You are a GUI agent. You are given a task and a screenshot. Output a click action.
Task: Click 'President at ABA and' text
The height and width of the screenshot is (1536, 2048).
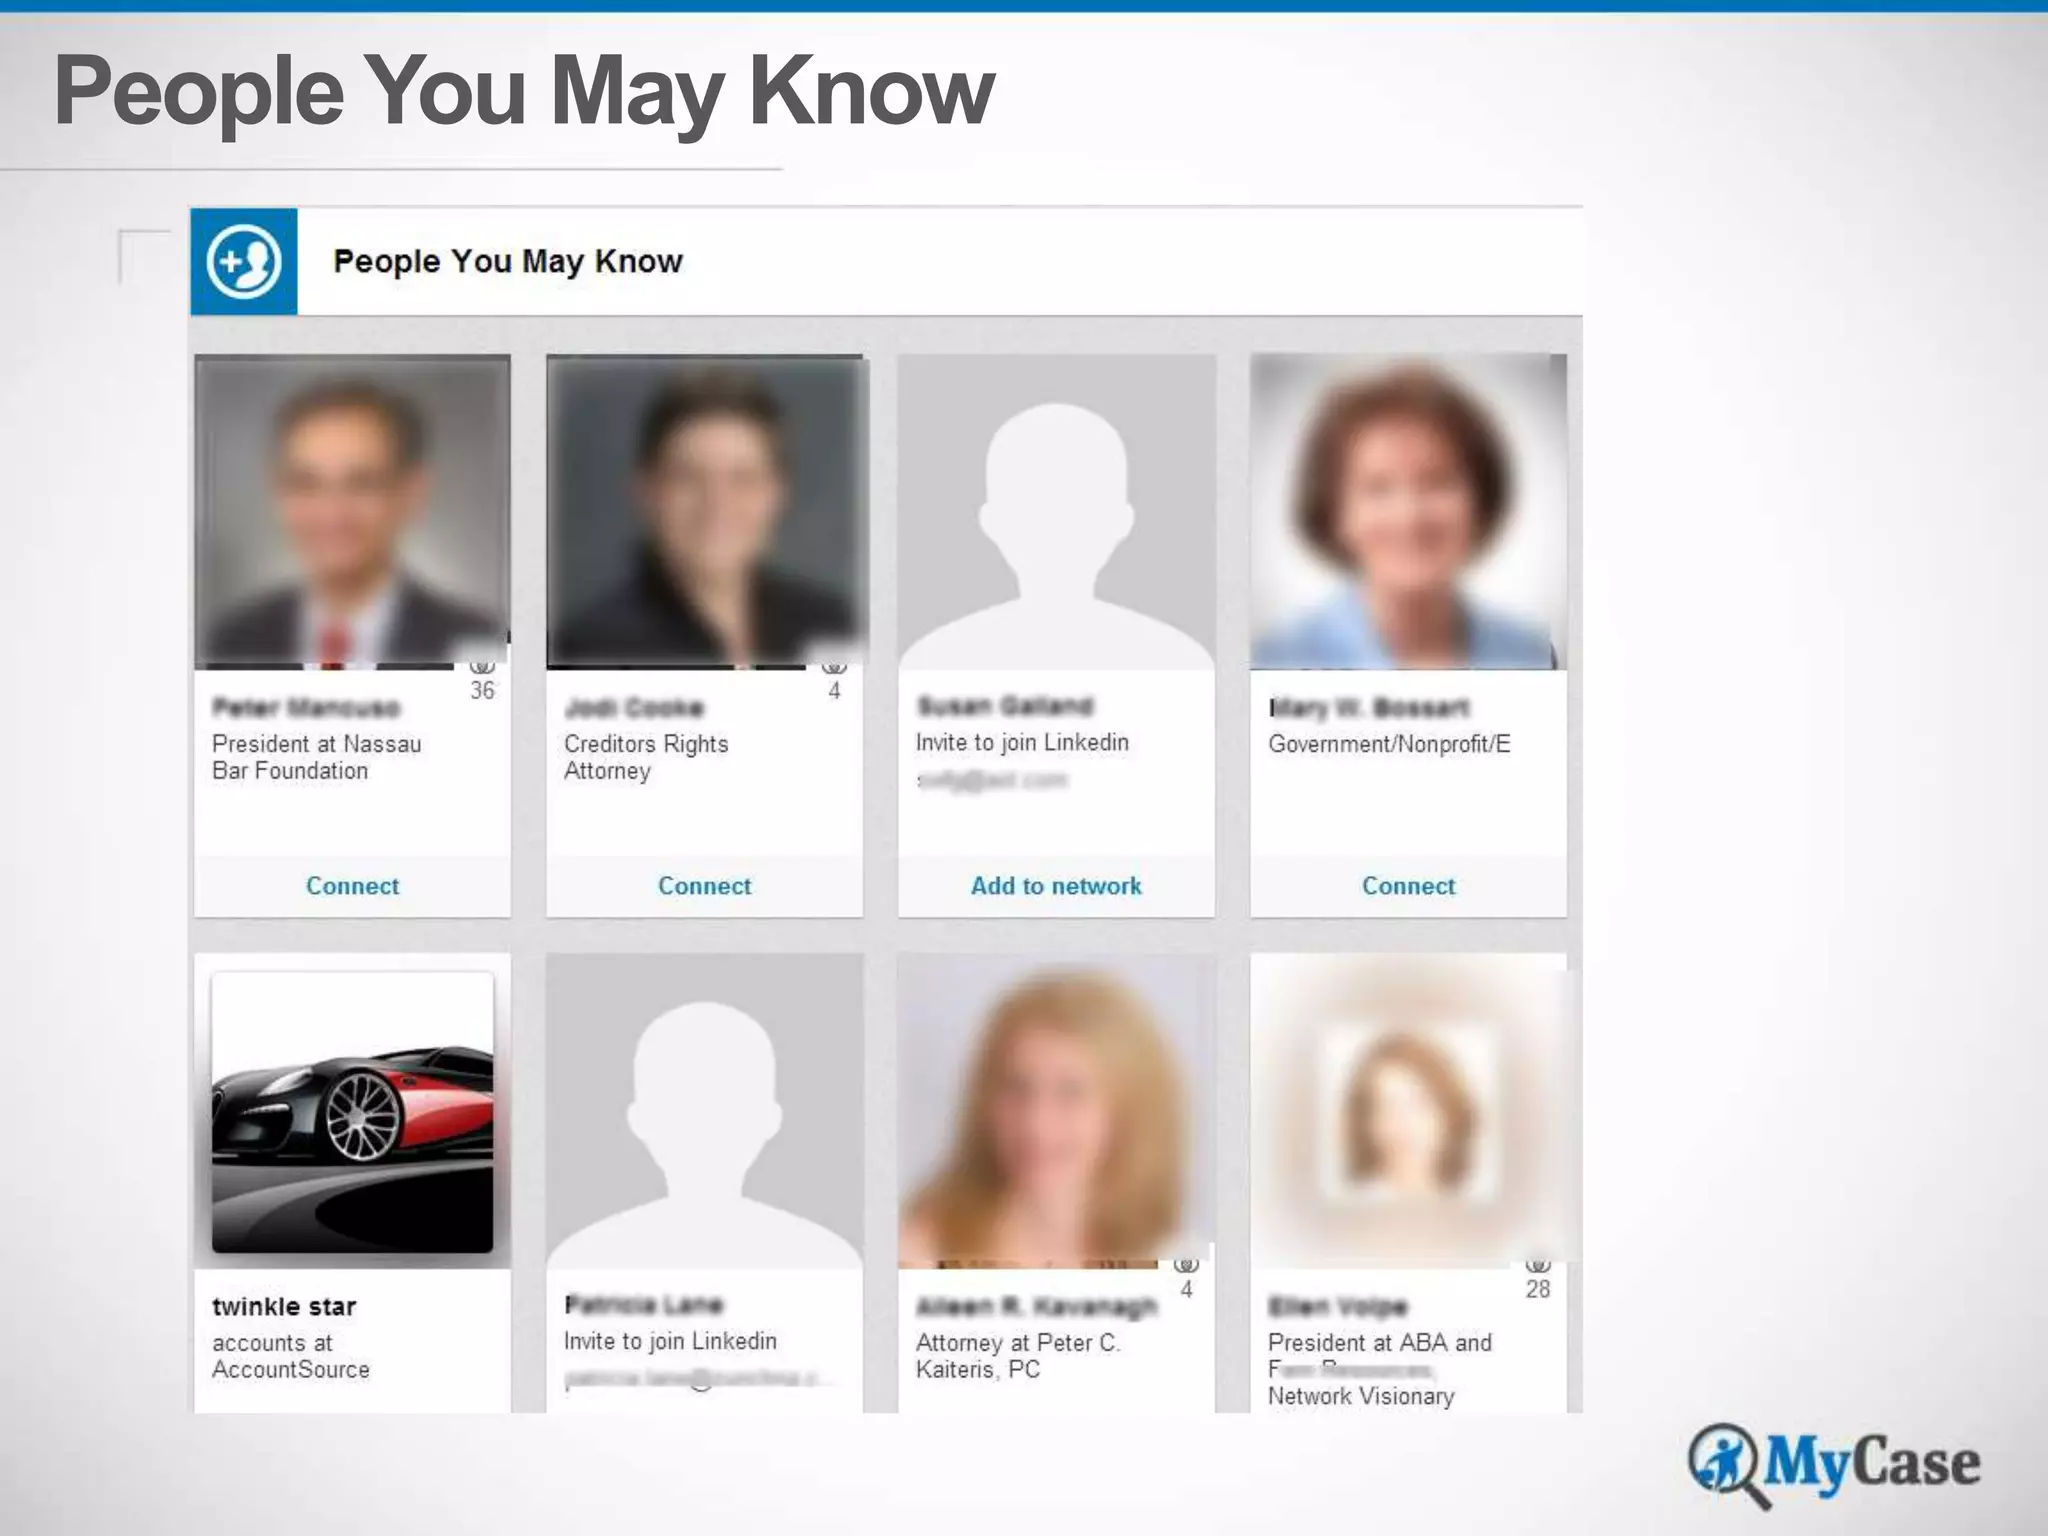1380,1343
